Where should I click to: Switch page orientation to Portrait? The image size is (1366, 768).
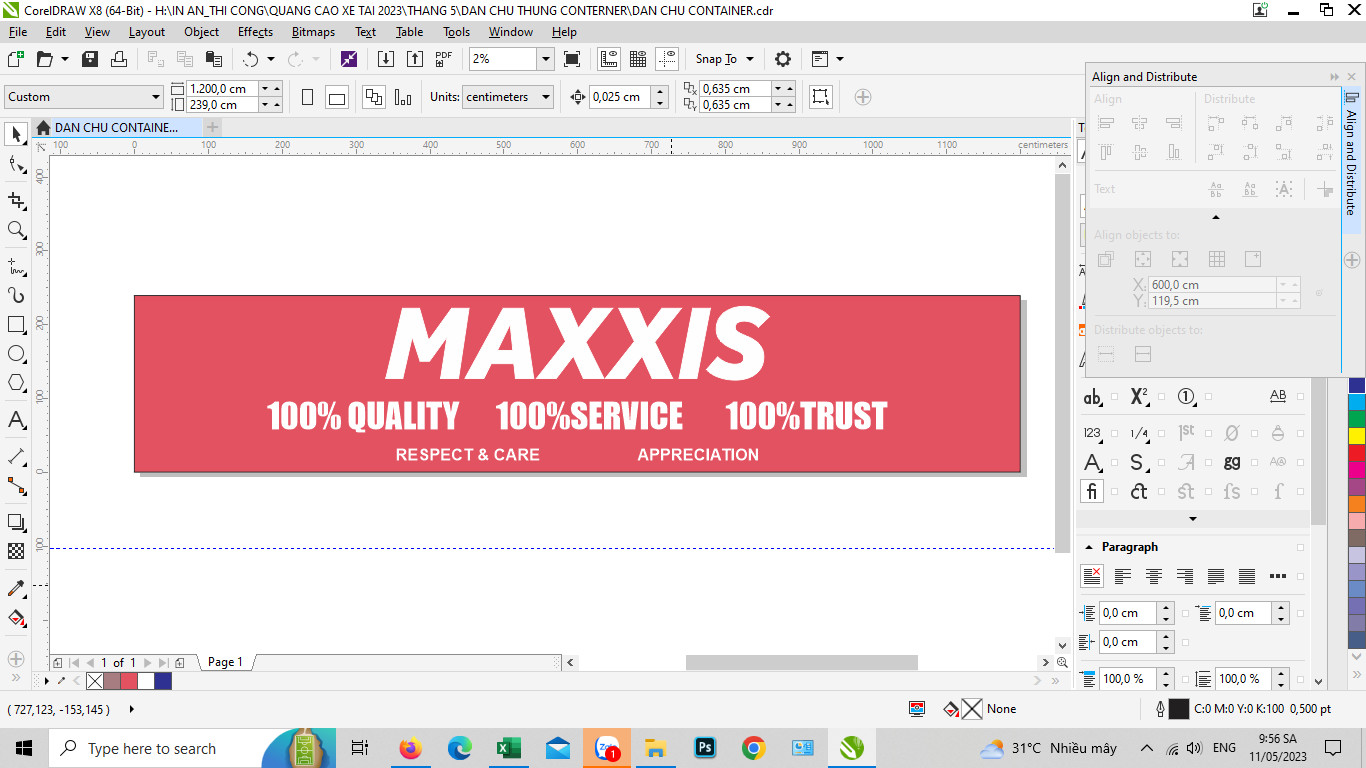(308, 97)
